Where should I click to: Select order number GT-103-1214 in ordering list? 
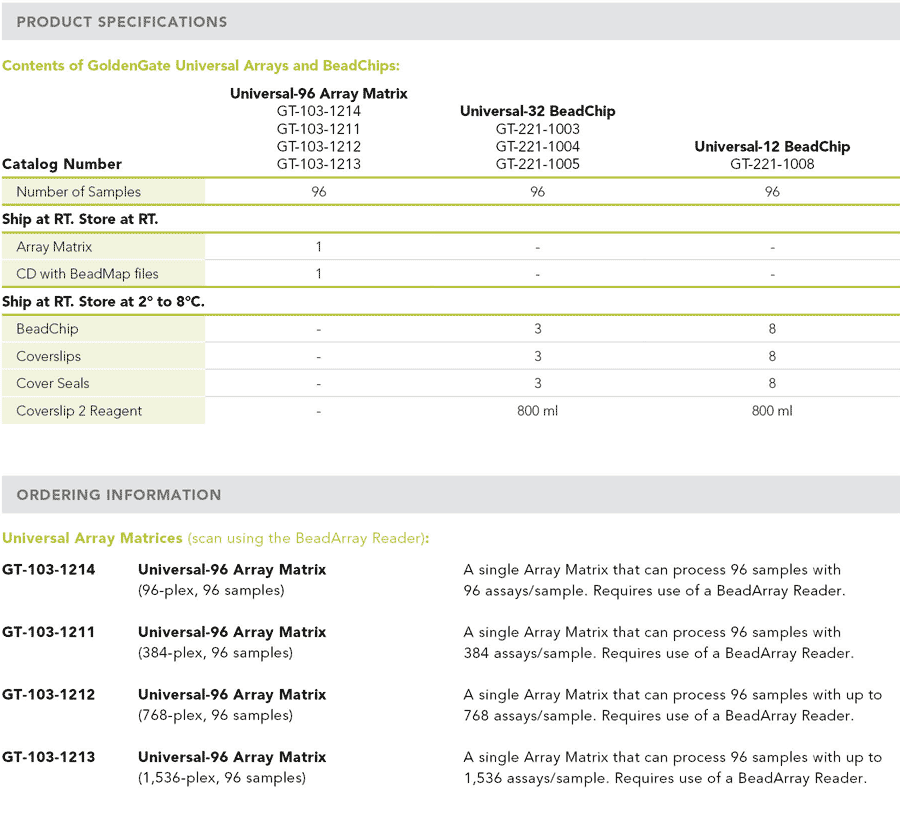tap(48, 570)
